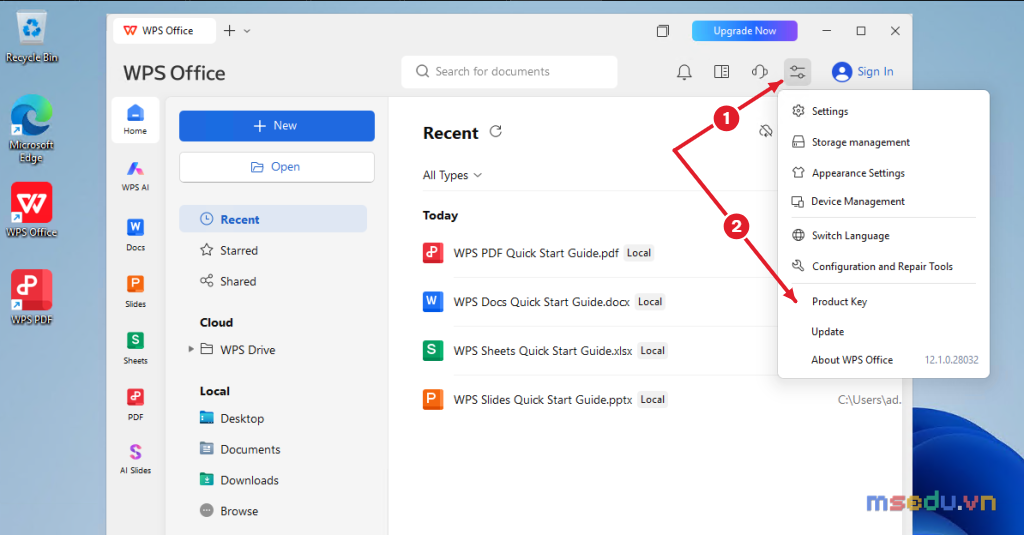Viewport: 1024px width, 535px height.
Task: Expand the WPS Drive tree node
Action: tap(191, 349)
